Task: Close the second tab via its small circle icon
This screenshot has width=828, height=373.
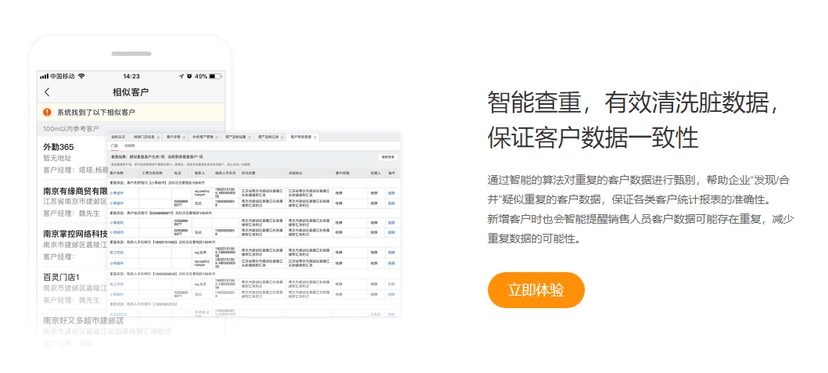Action: [159, 137]
